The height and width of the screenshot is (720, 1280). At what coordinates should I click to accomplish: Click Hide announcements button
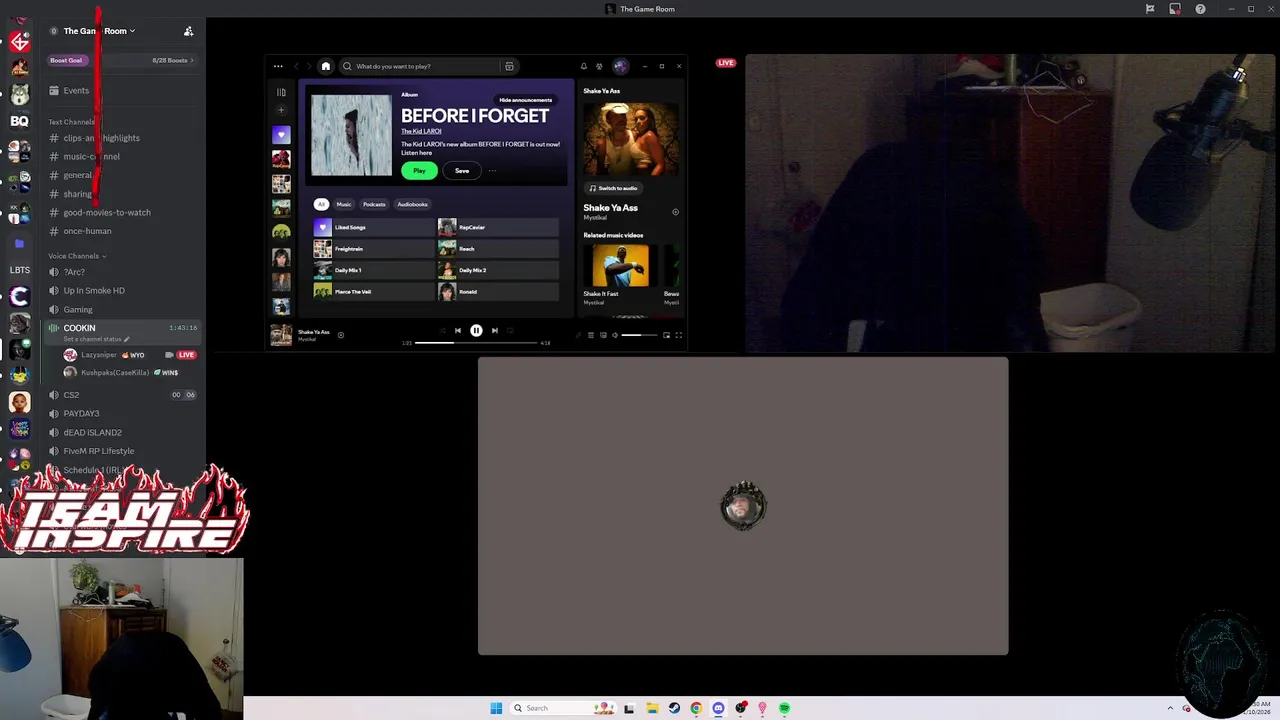(526, 100)
